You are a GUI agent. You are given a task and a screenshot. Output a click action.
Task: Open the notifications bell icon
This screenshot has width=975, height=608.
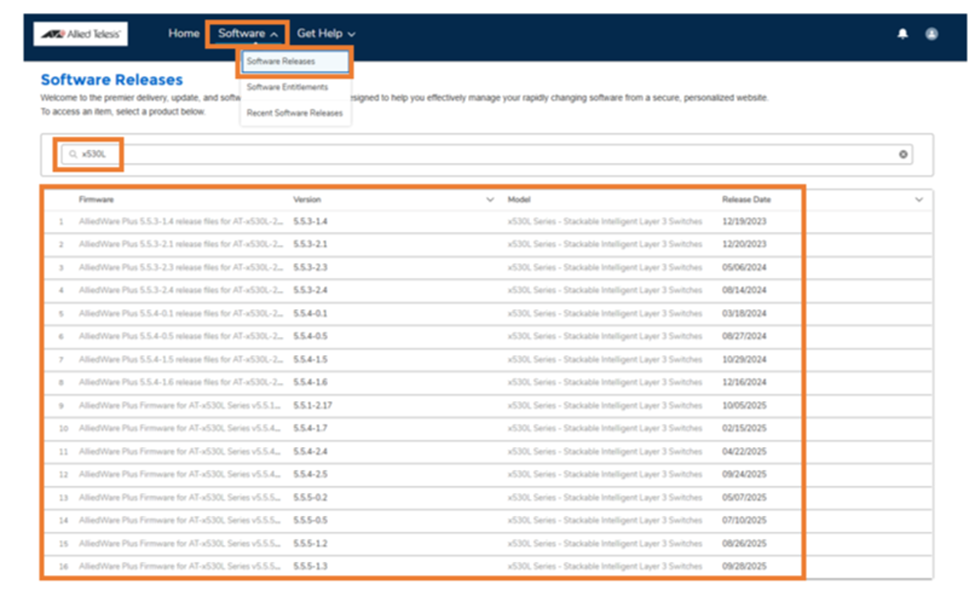[902, 34]
